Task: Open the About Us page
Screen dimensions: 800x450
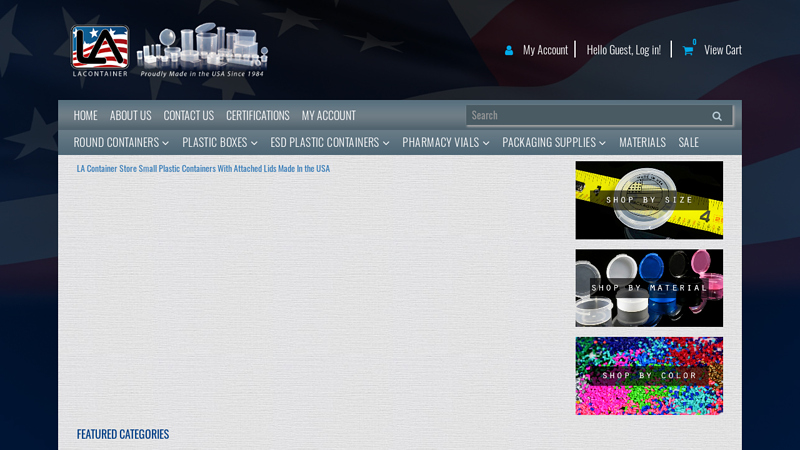Action: coord(131,116)
